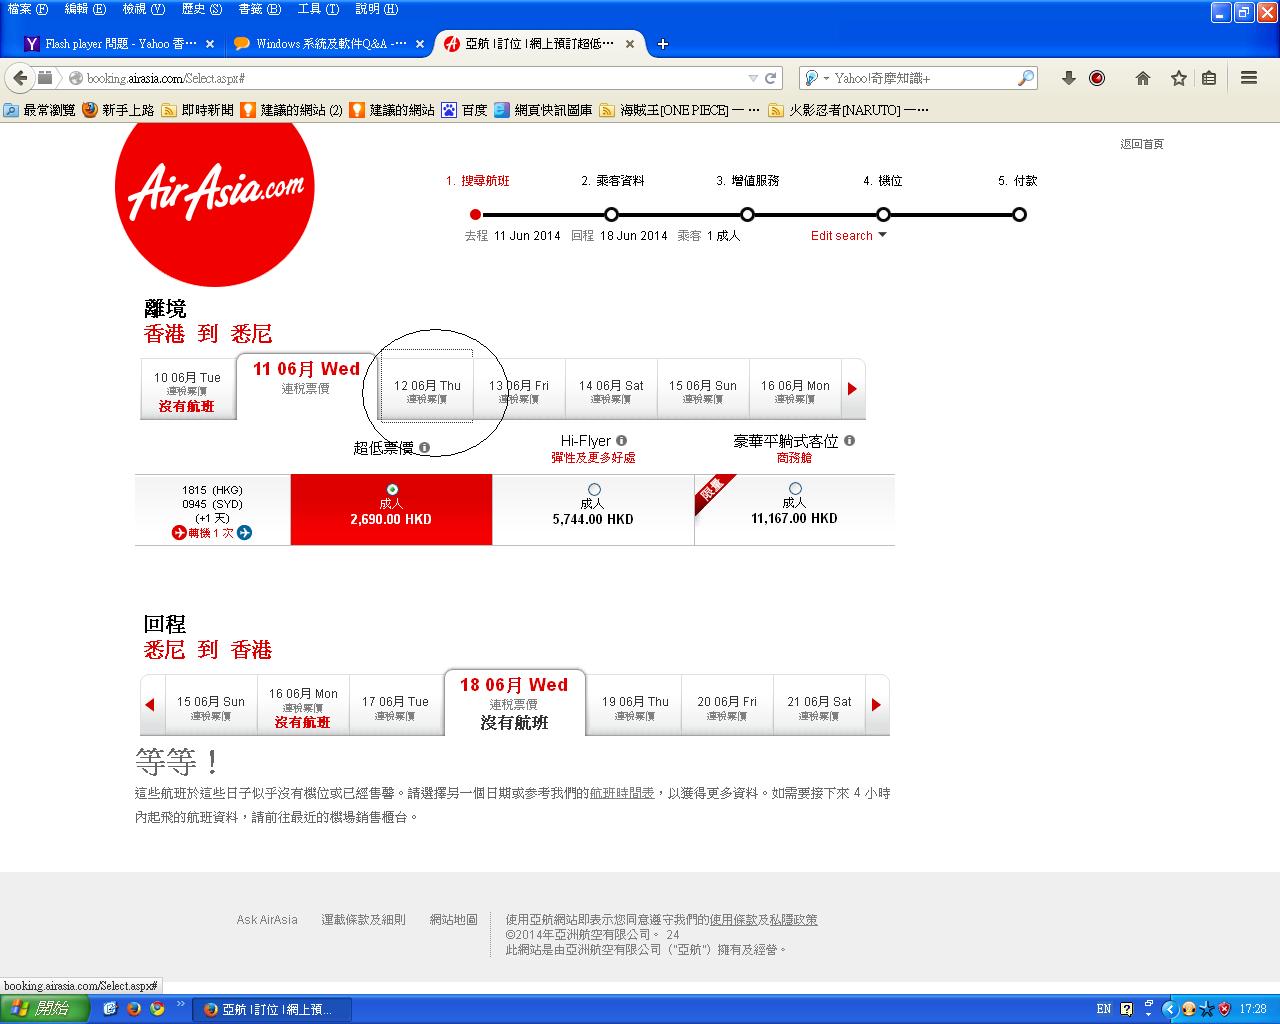Select the 11,167.00 HKD fare radio
The image size is (1280, 1024).
click(x=795, y=489)
